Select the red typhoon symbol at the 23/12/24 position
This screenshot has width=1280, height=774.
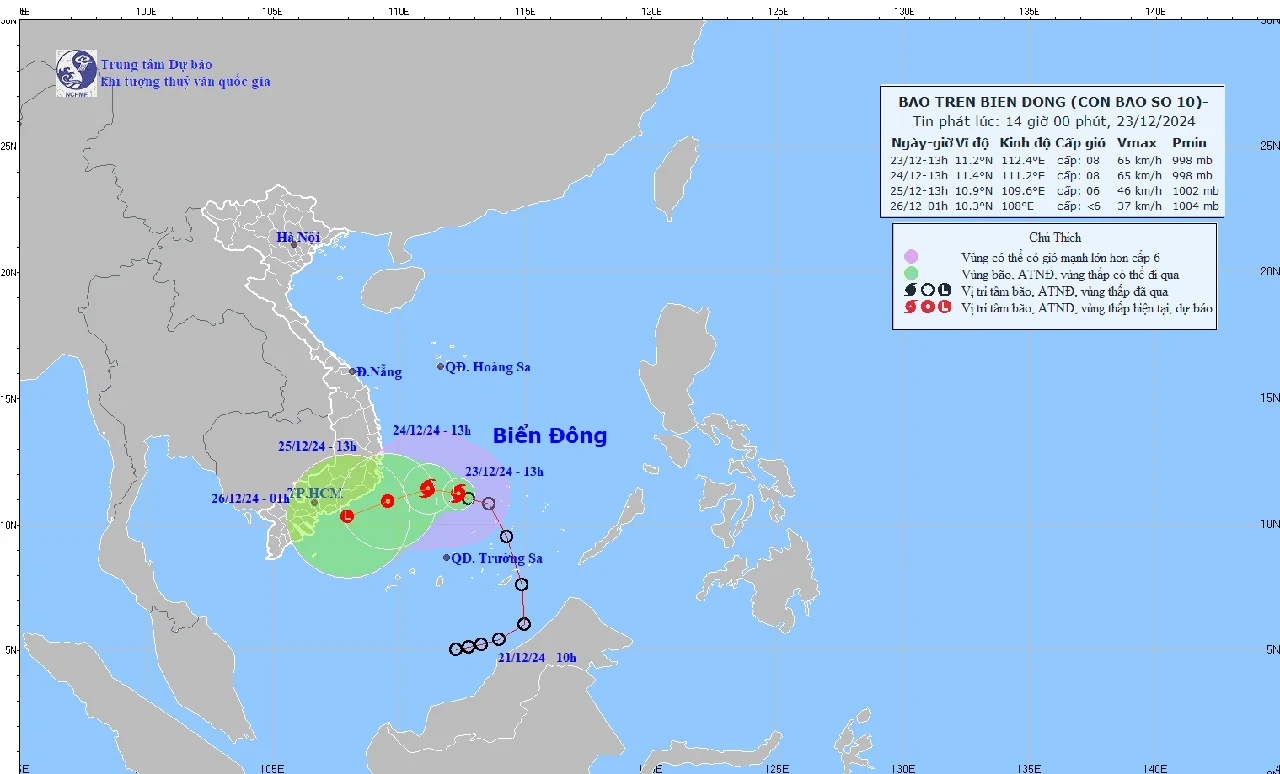[x=459, y=491]
